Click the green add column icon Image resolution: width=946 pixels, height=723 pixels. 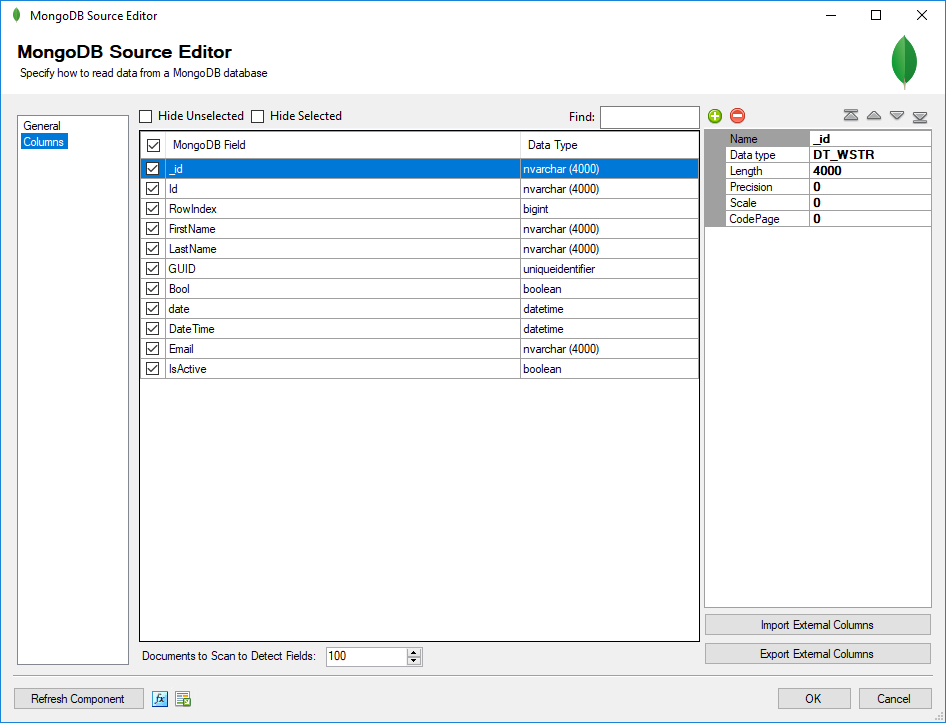pyautogui.click(x=715, y=116)
